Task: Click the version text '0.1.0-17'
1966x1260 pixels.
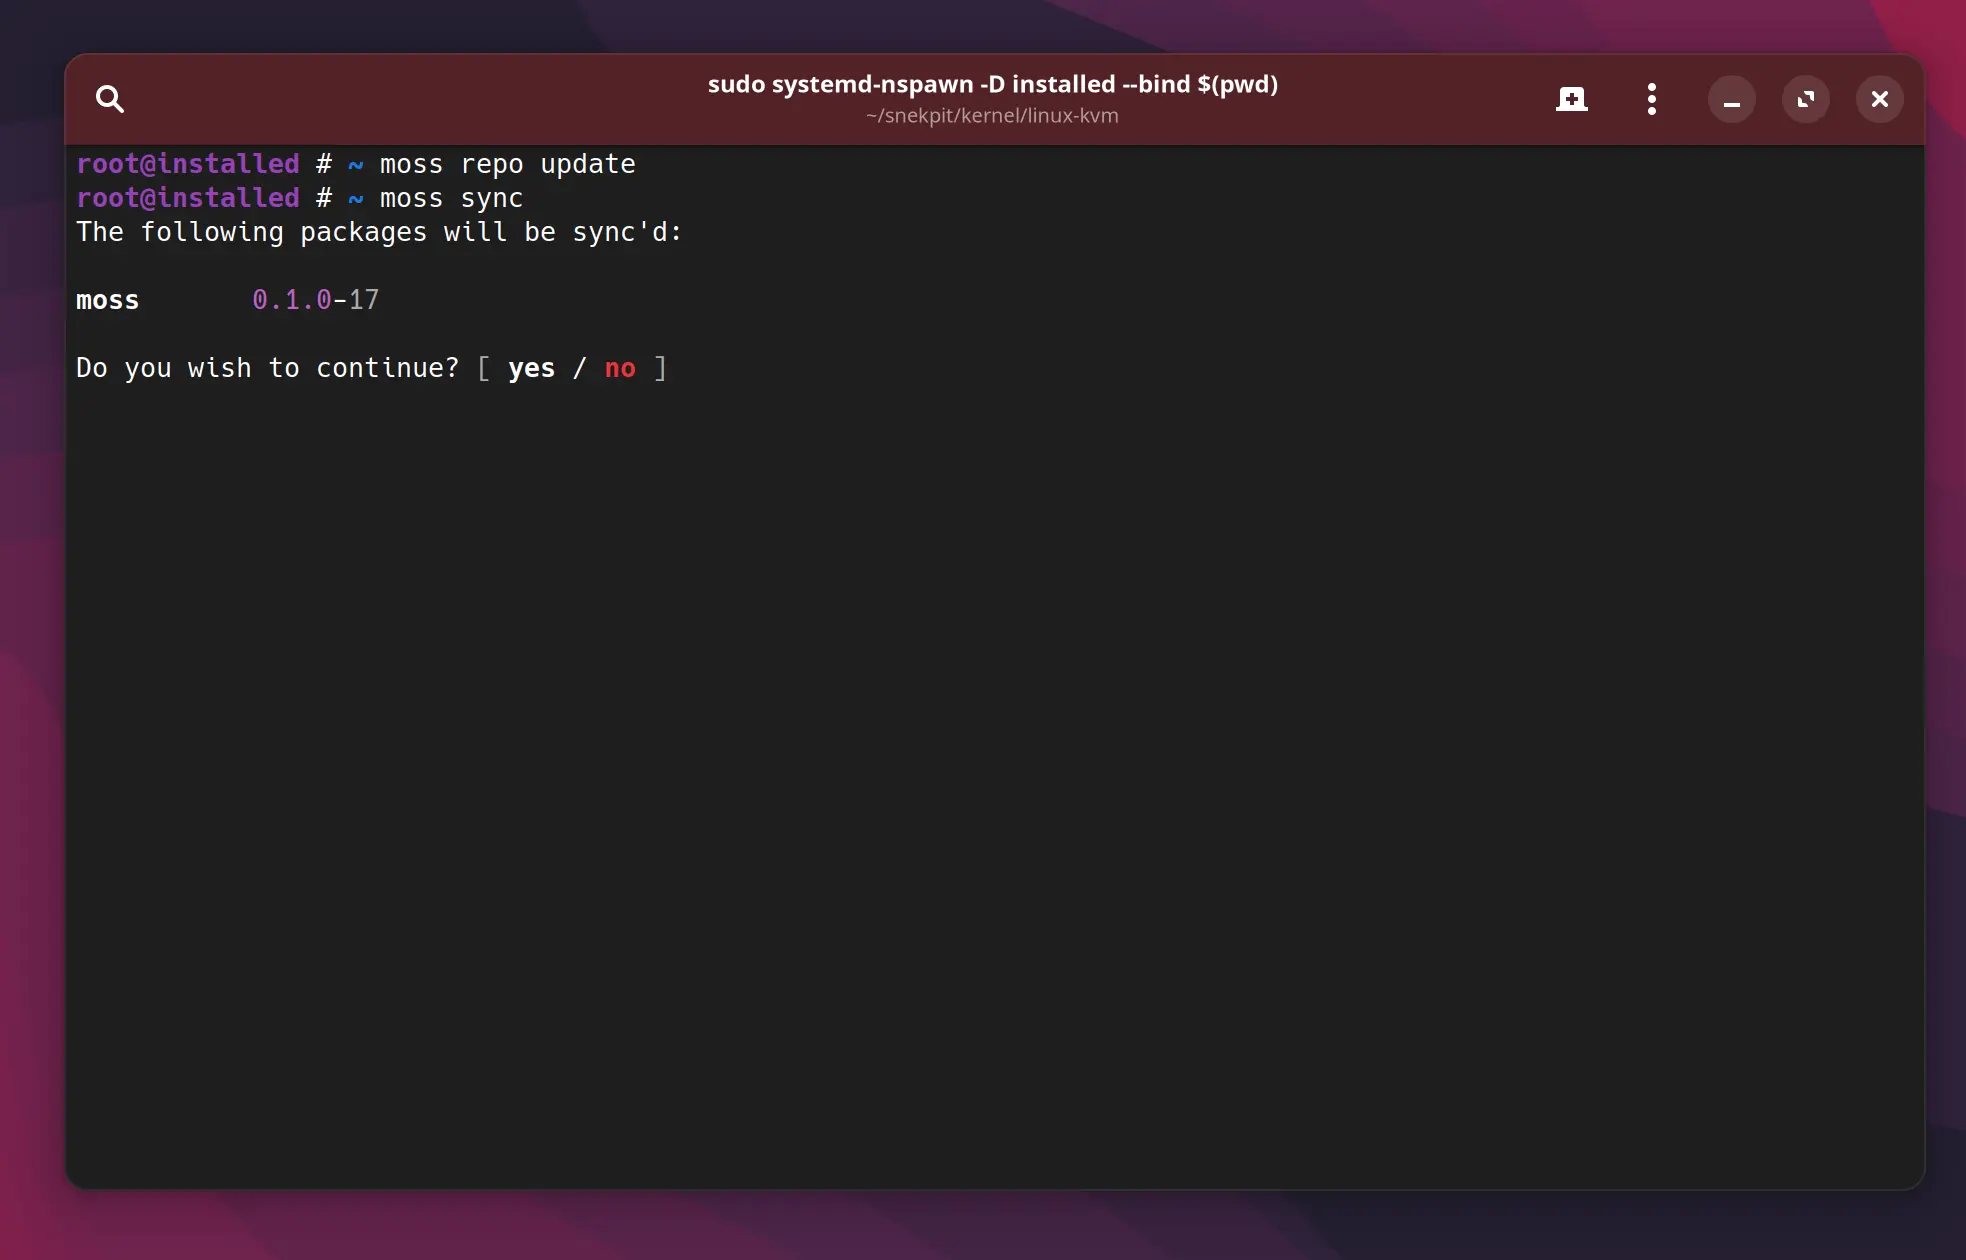Action: point(316,300)
